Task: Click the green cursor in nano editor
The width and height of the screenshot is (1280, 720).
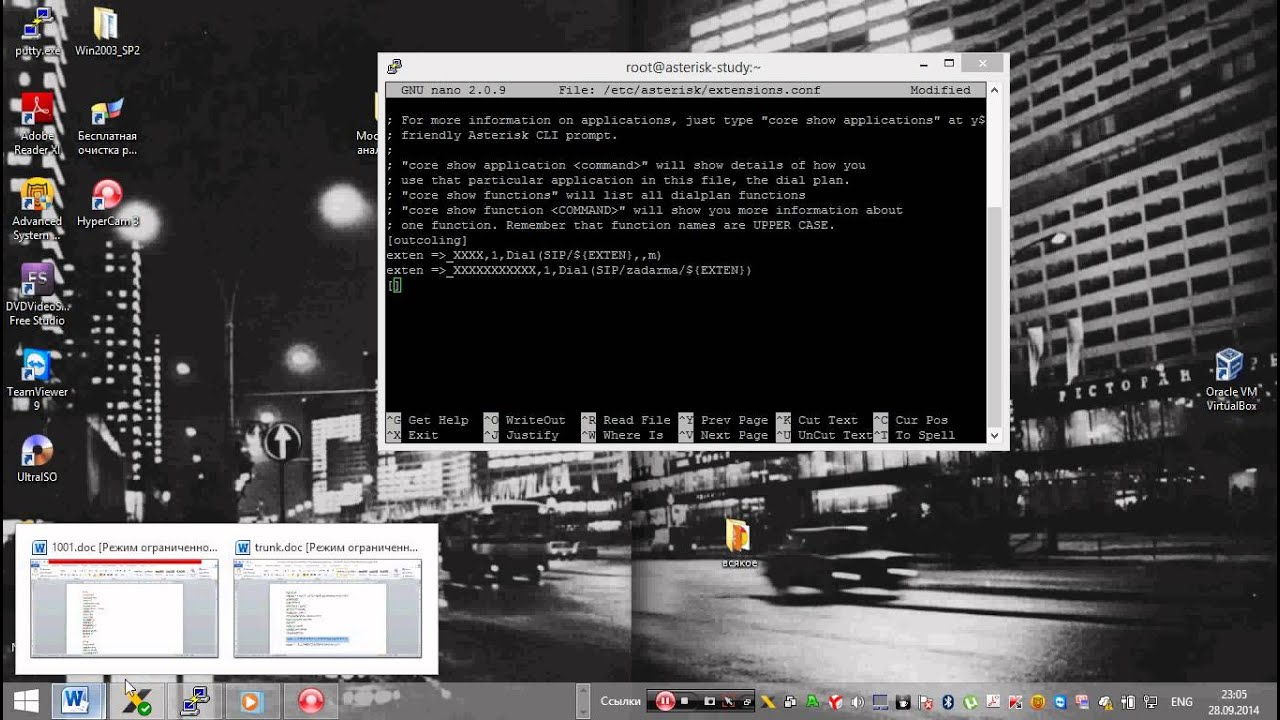Action: click(x=395, y=285)
